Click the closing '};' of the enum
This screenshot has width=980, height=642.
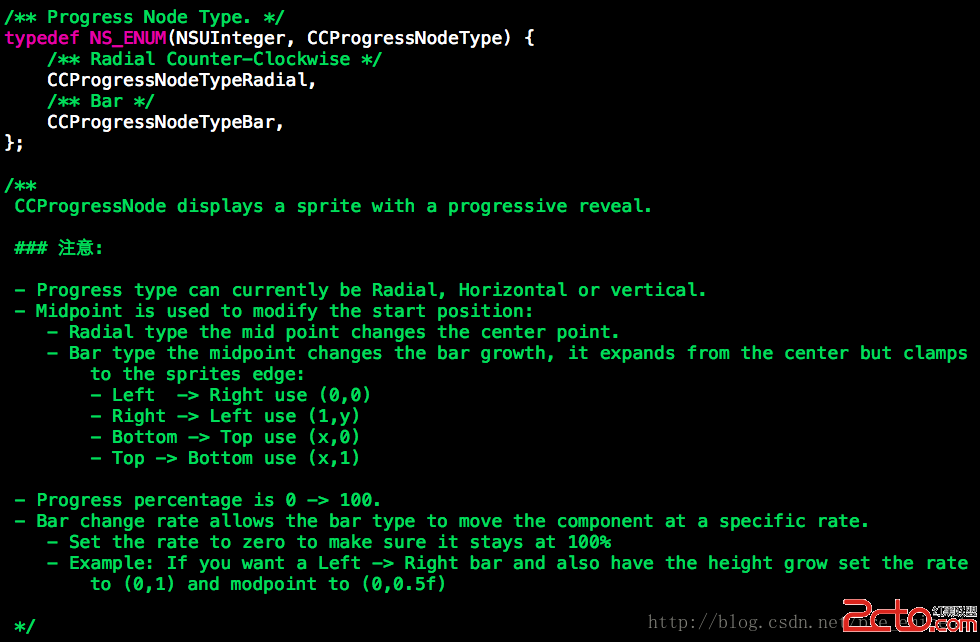[14, 143]
